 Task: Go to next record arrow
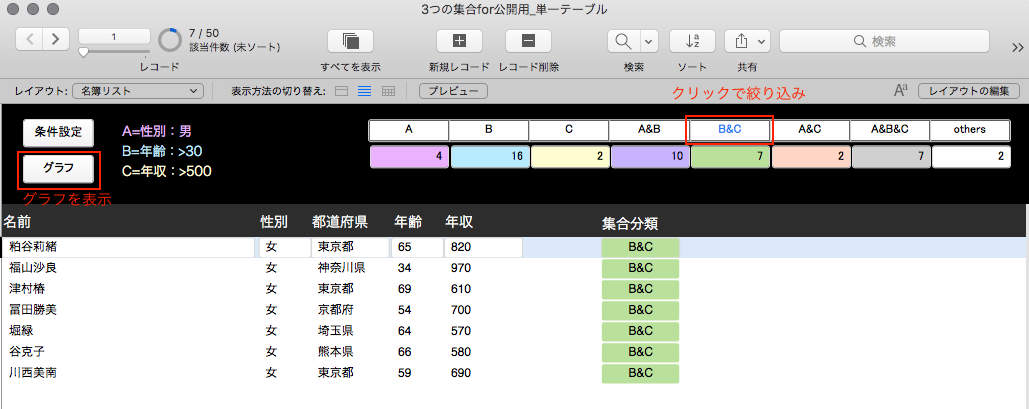[x=56, y=40]
